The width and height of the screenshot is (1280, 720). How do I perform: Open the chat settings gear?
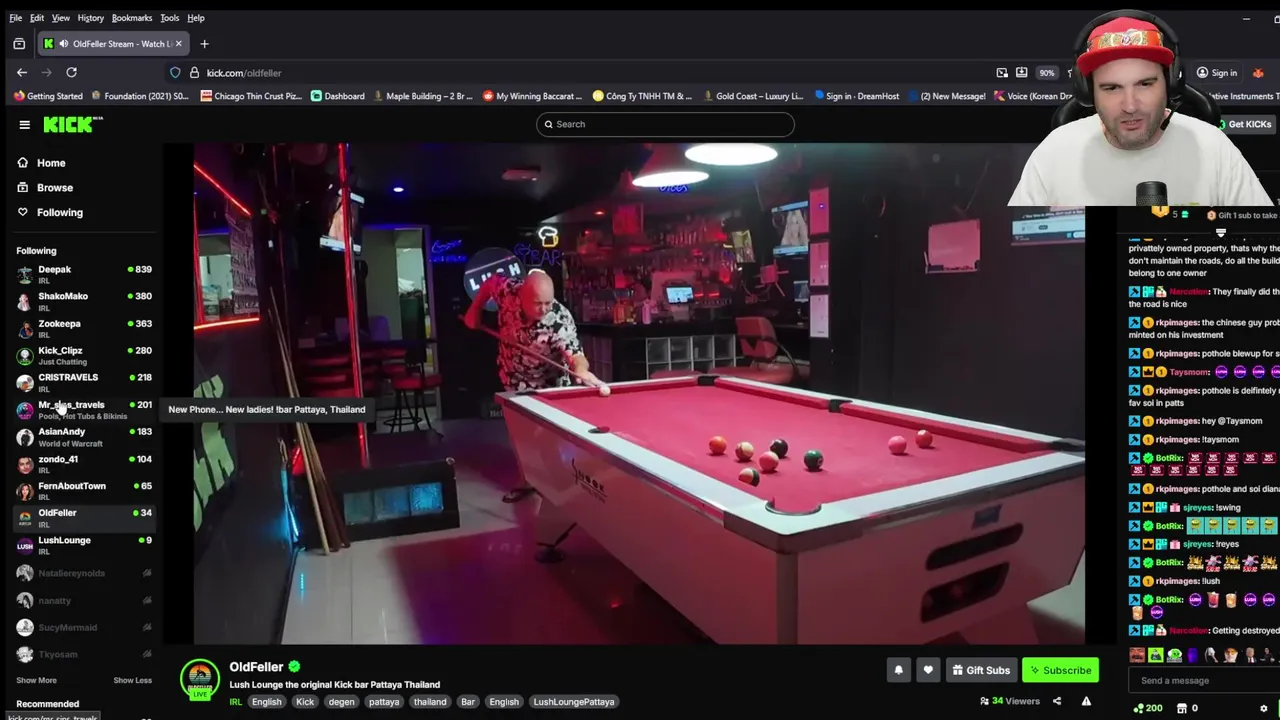click(1264, 708)
